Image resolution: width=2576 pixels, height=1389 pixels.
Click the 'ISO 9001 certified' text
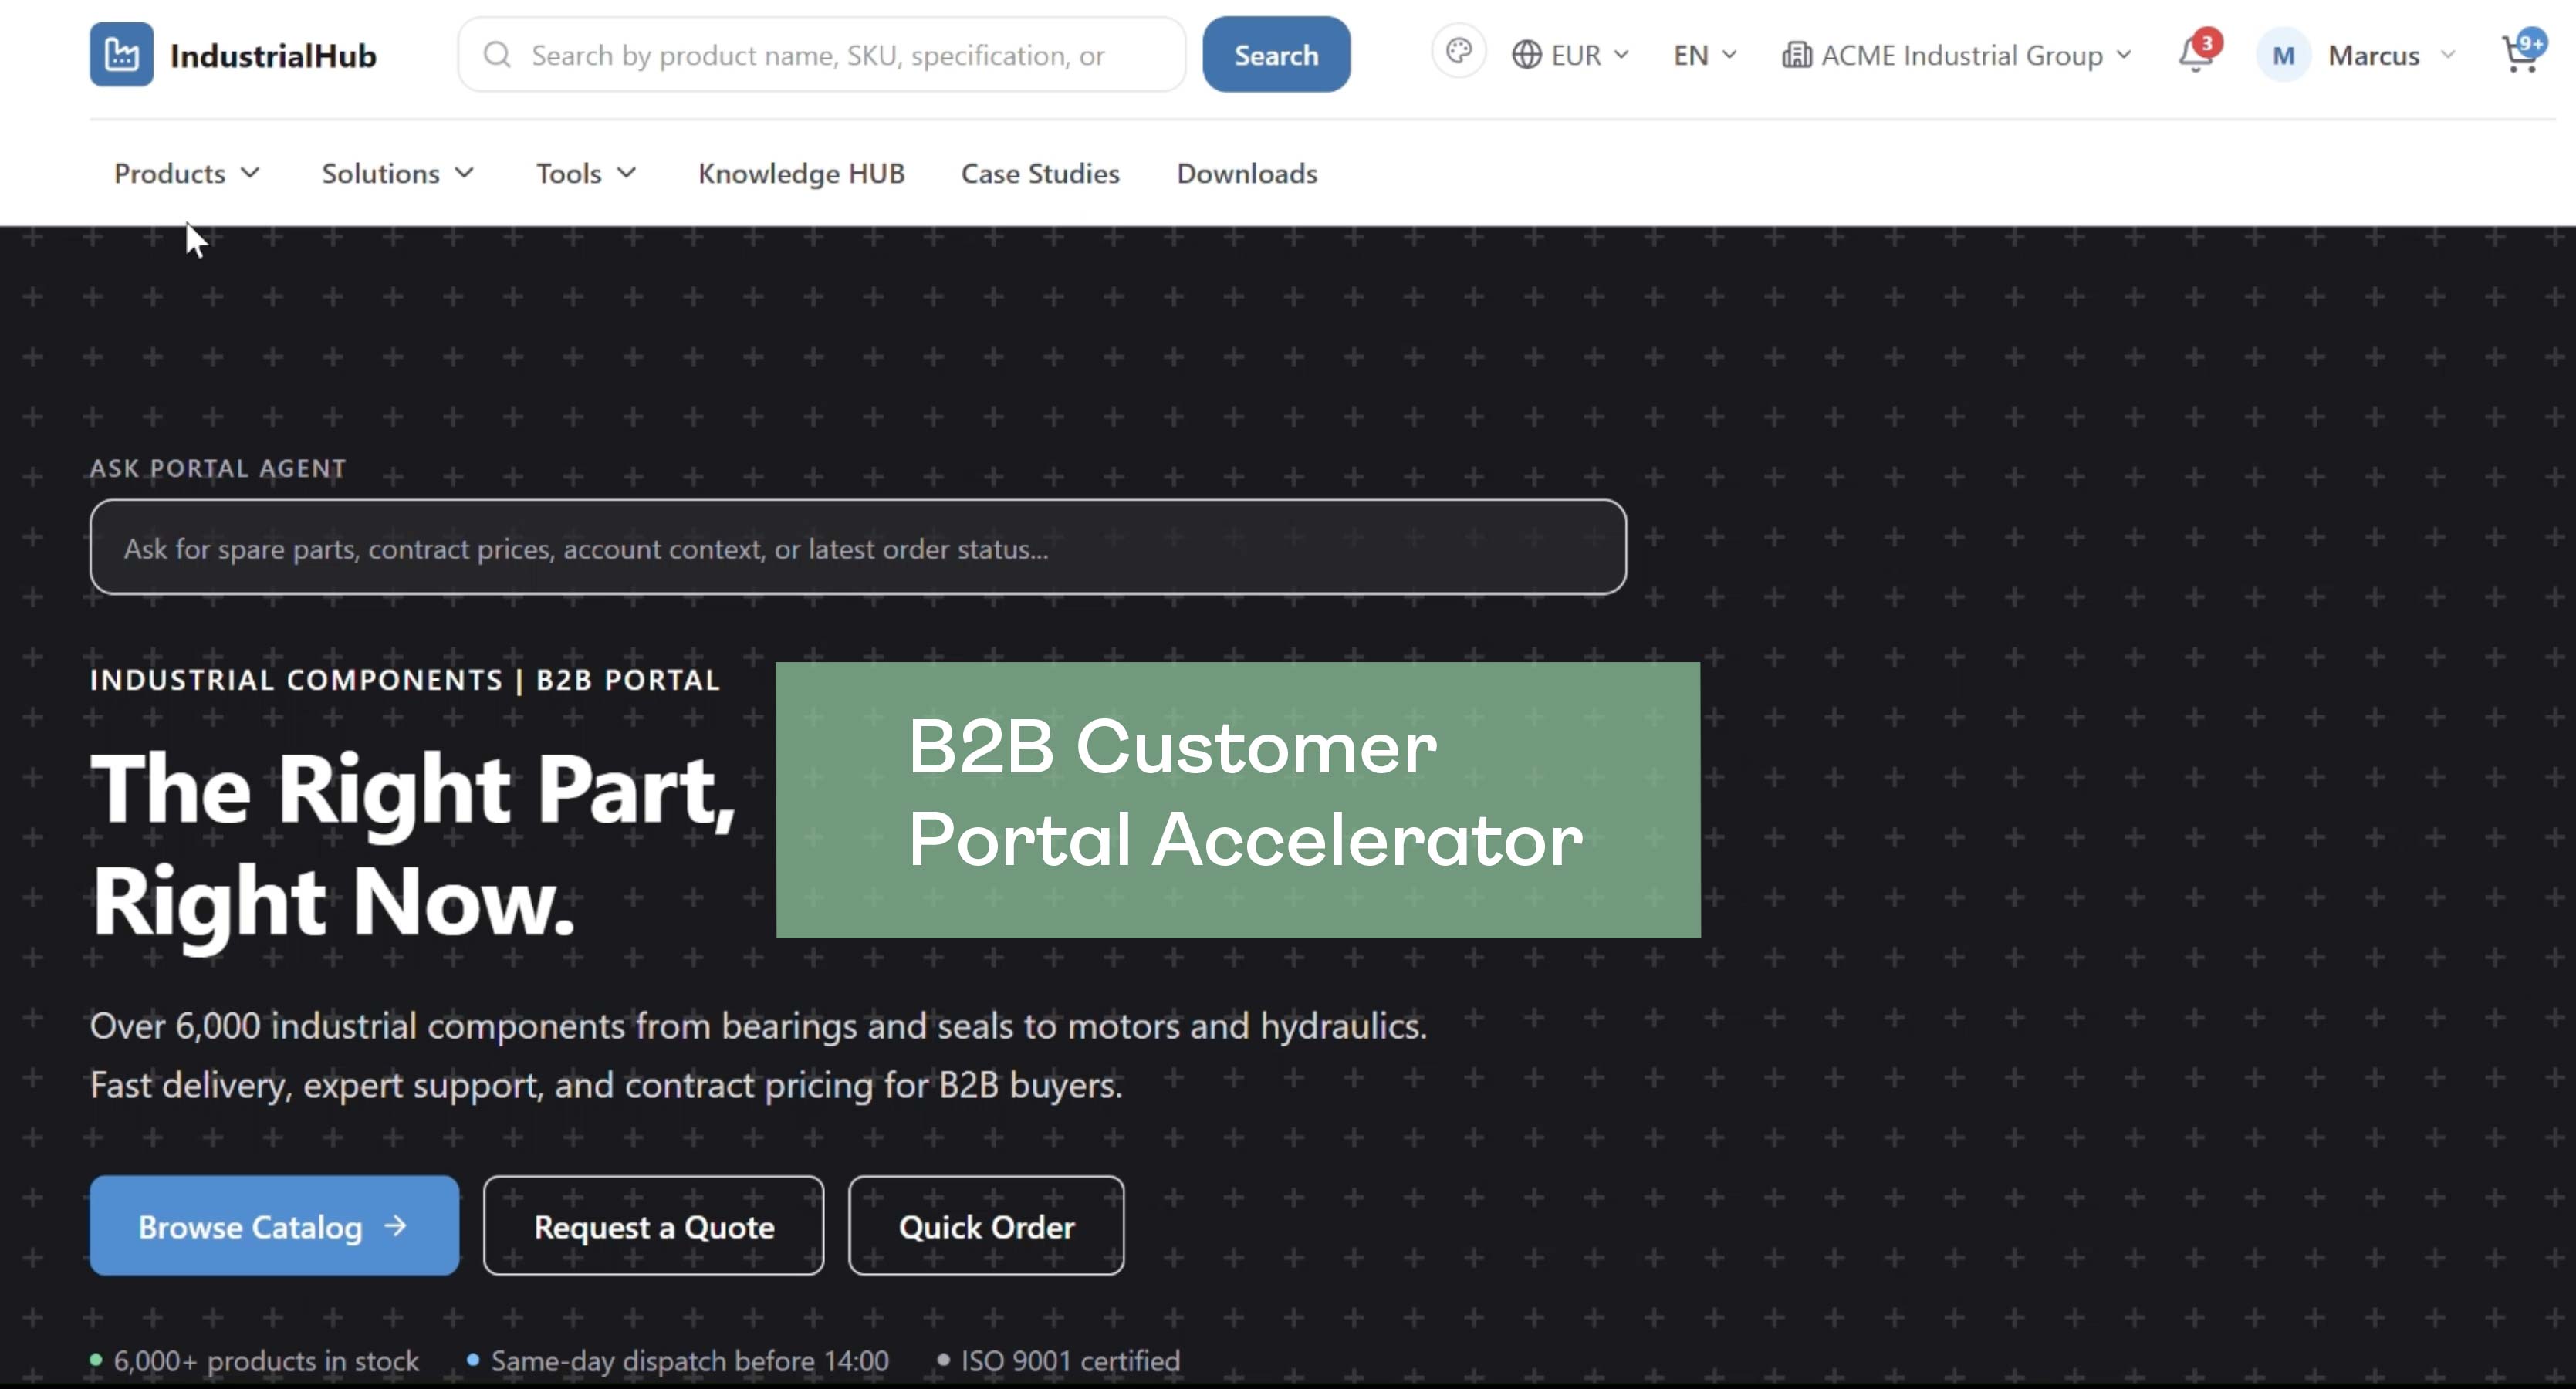click(1070, 1360)
